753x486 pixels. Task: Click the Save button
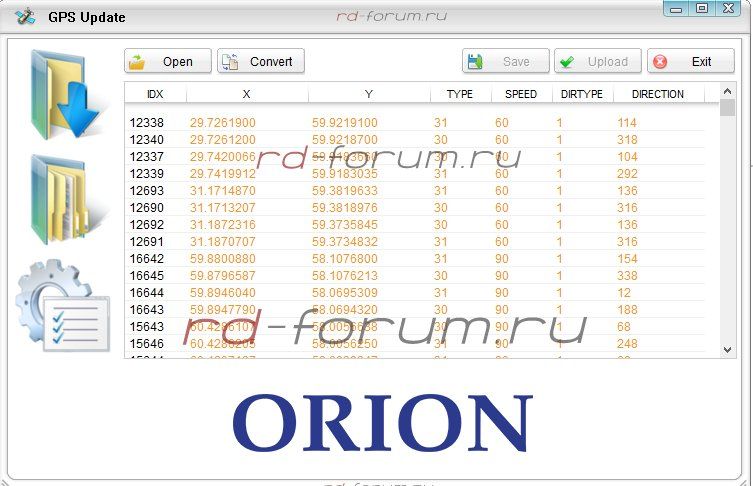(506, 61)
